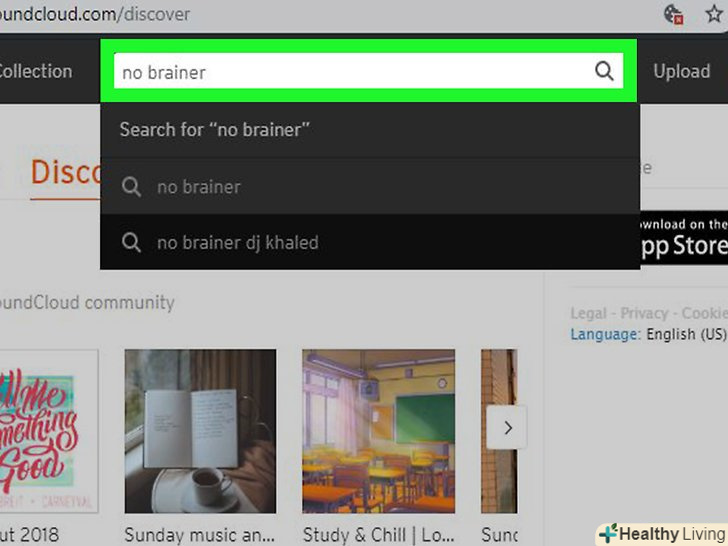Click magnifier icon beside 'no brainer dj khaled'
The height and width of the screenshot is (546, 728).
tap(131, 242)
